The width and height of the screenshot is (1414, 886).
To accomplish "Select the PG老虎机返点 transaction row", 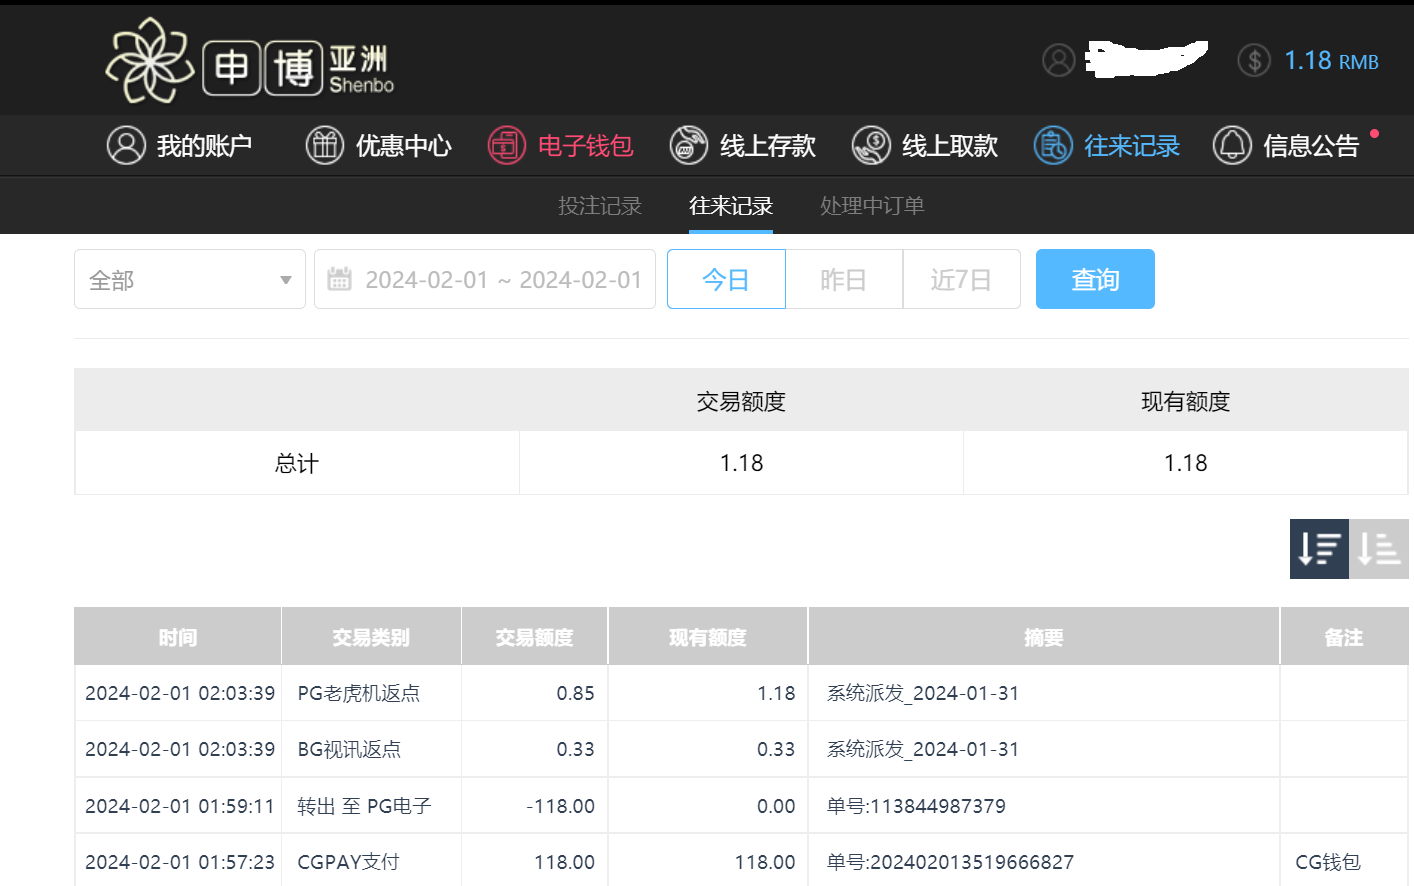I will coord(741,693).
